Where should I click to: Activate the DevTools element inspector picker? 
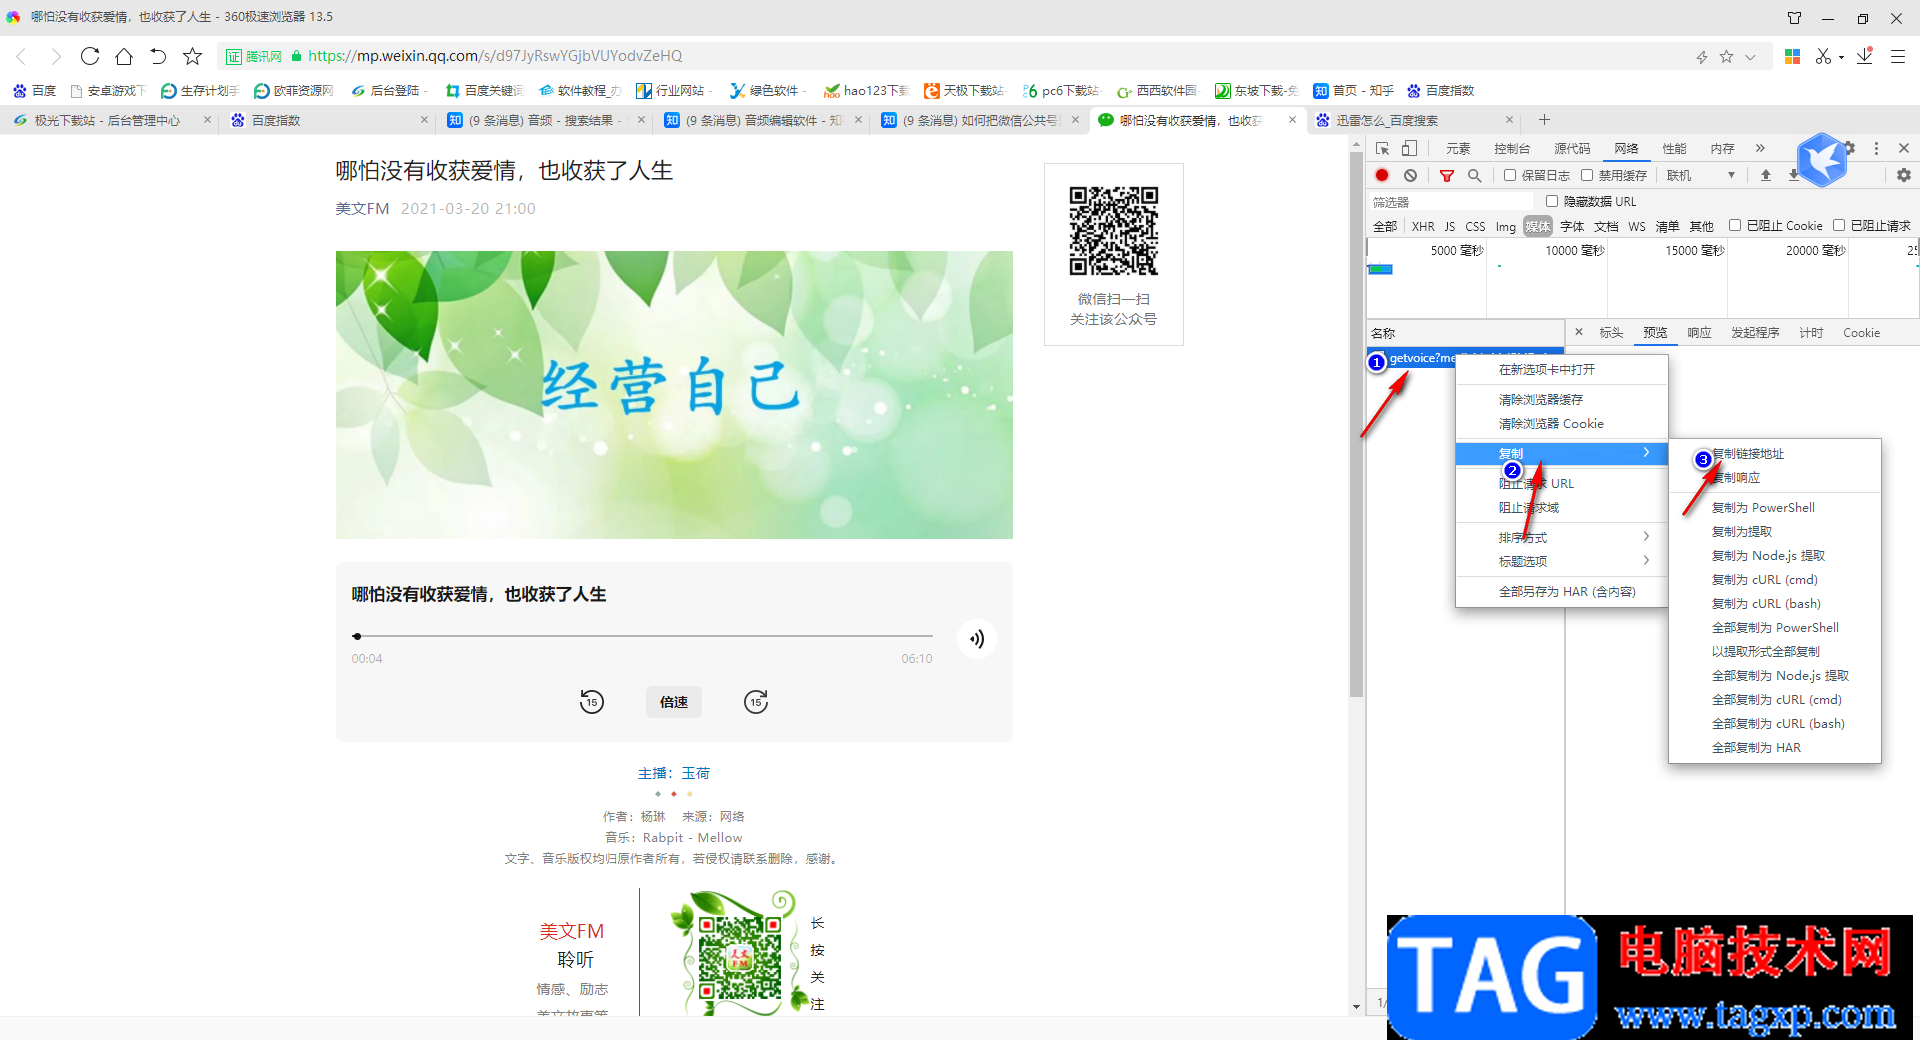[x=1383, y=148]
